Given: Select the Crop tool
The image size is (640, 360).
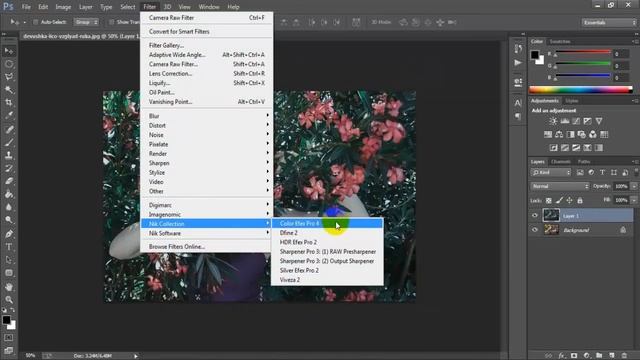Looking at the screenshot, I should point(9,102).
